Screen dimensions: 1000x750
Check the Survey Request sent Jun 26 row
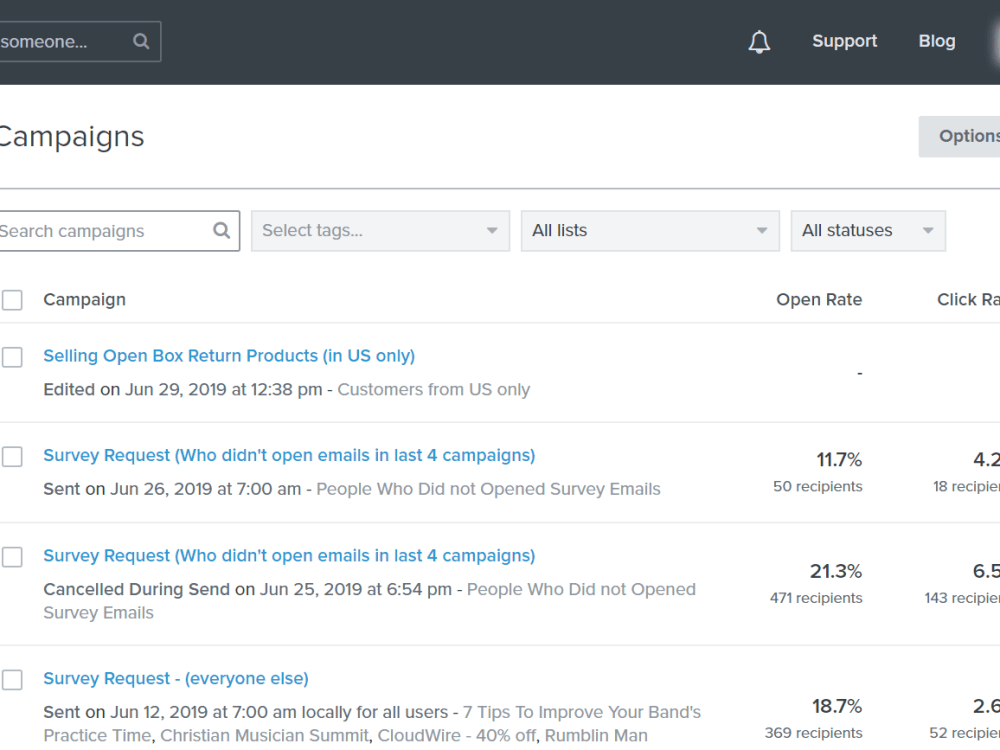point(12,457)
